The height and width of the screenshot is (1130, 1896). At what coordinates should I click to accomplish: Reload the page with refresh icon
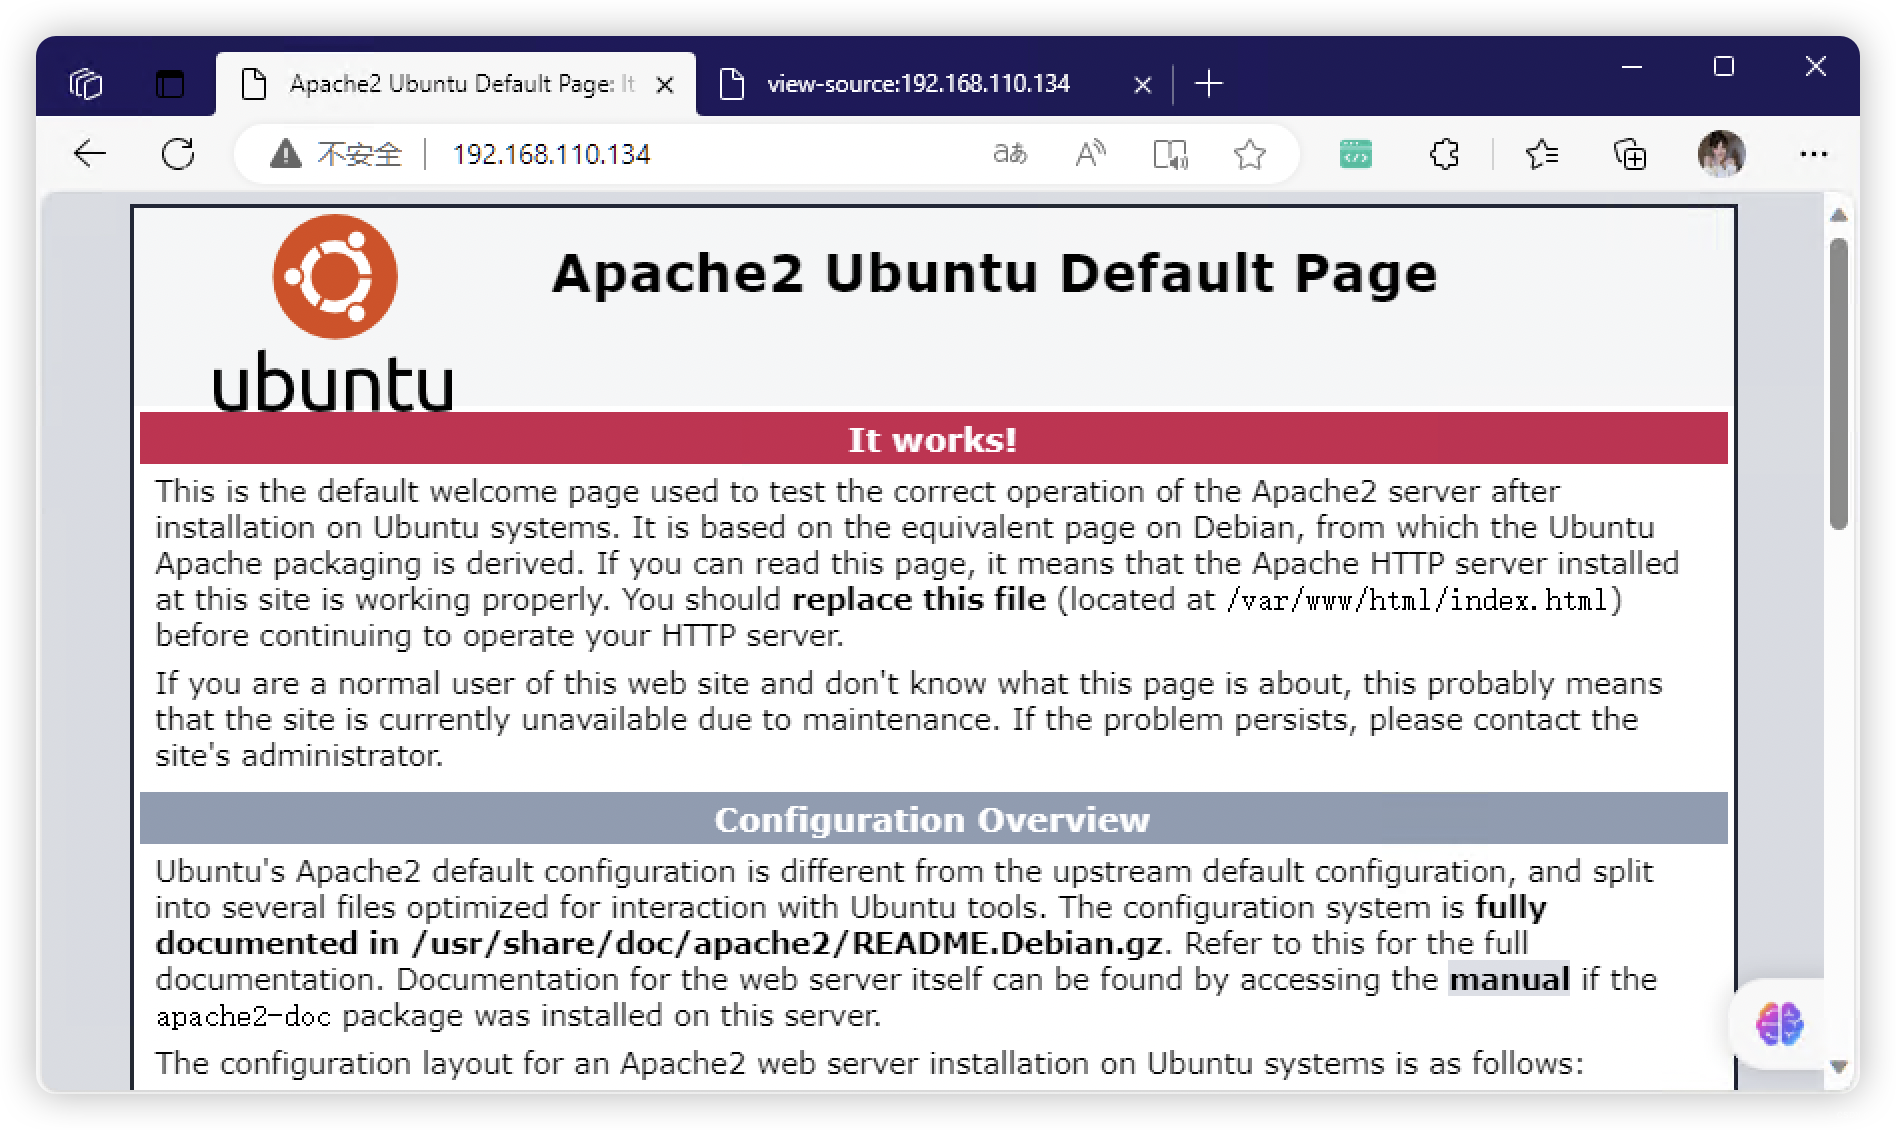[x=178, y=154]
